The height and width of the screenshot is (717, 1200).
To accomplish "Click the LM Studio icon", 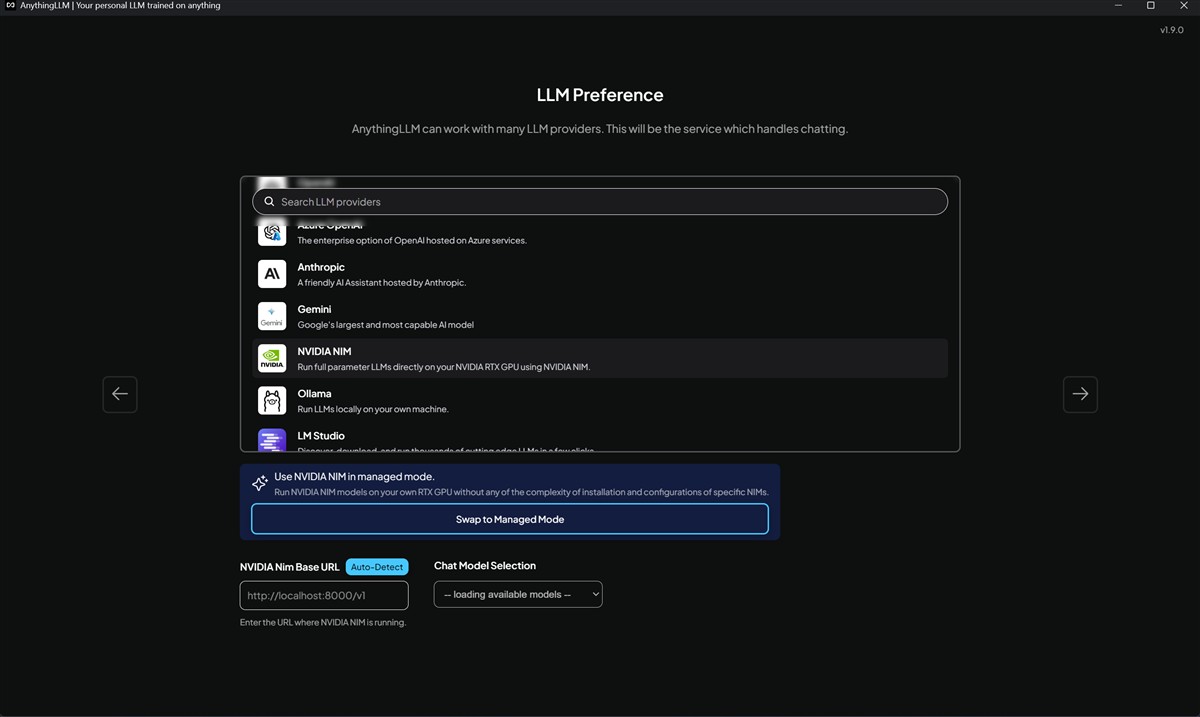I will click(272, 440).
